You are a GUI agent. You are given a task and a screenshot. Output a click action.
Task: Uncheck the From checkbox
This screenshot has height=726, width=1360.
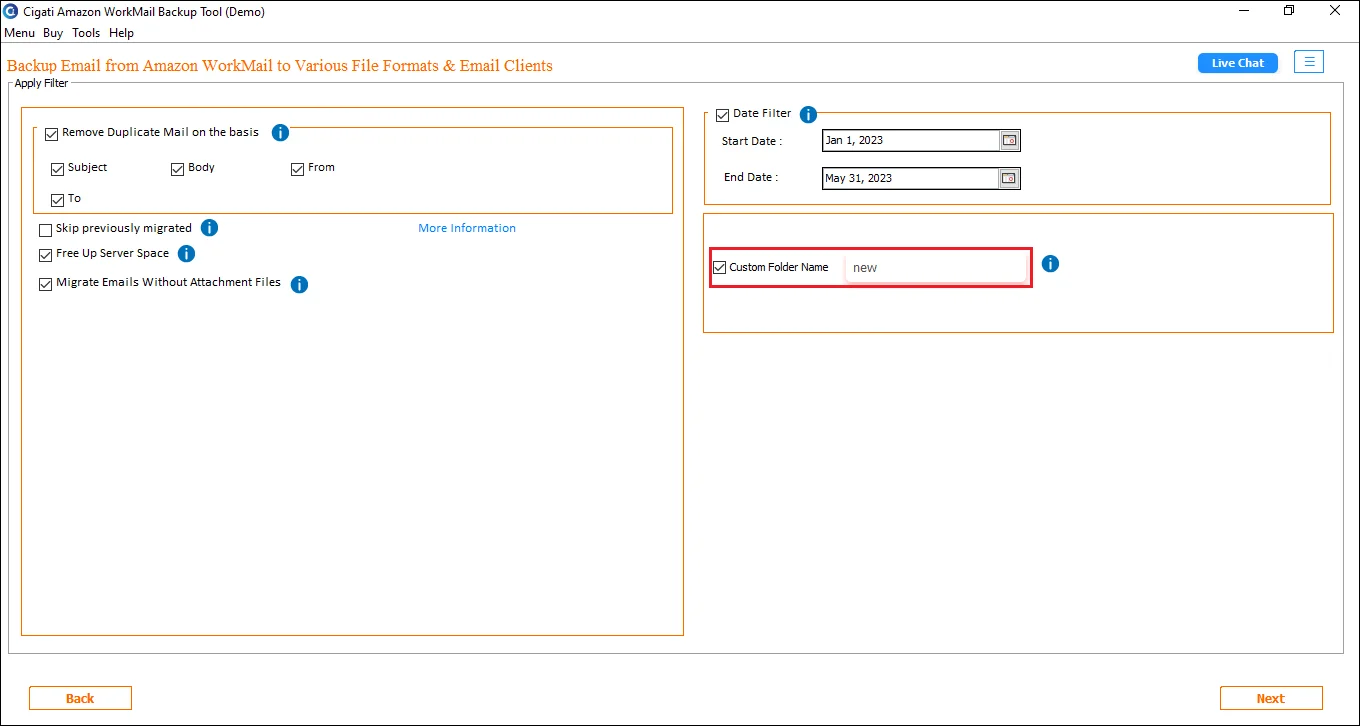coord(297,169)
